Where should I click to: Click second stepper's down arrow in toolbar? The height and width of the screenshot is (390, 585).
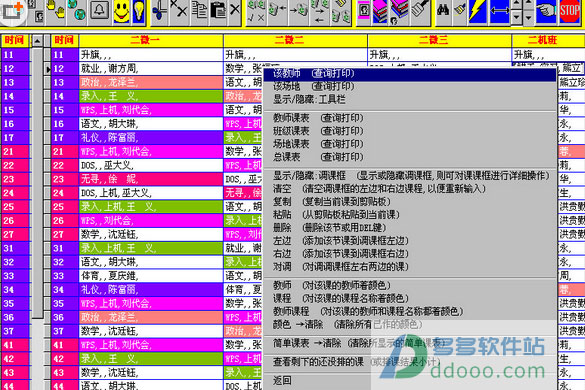pos(528,17)
